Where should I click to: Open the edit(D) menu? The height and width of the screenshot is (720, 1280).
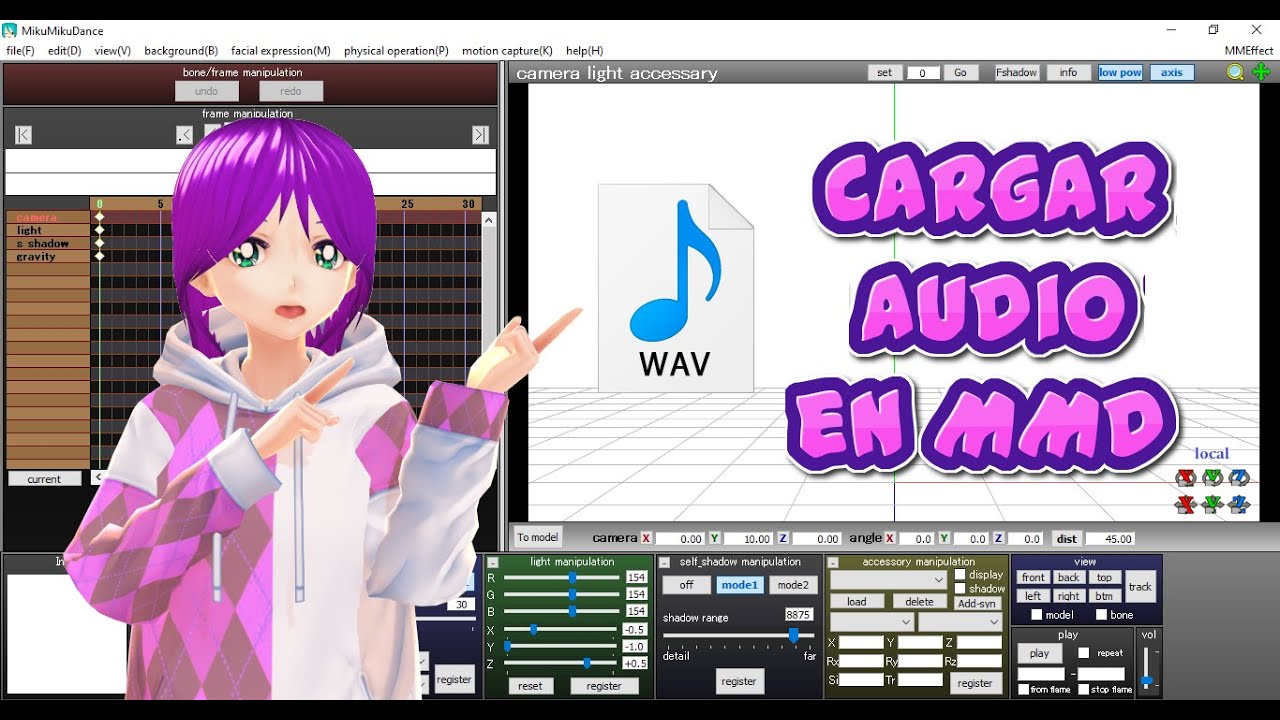pos(64,50)
